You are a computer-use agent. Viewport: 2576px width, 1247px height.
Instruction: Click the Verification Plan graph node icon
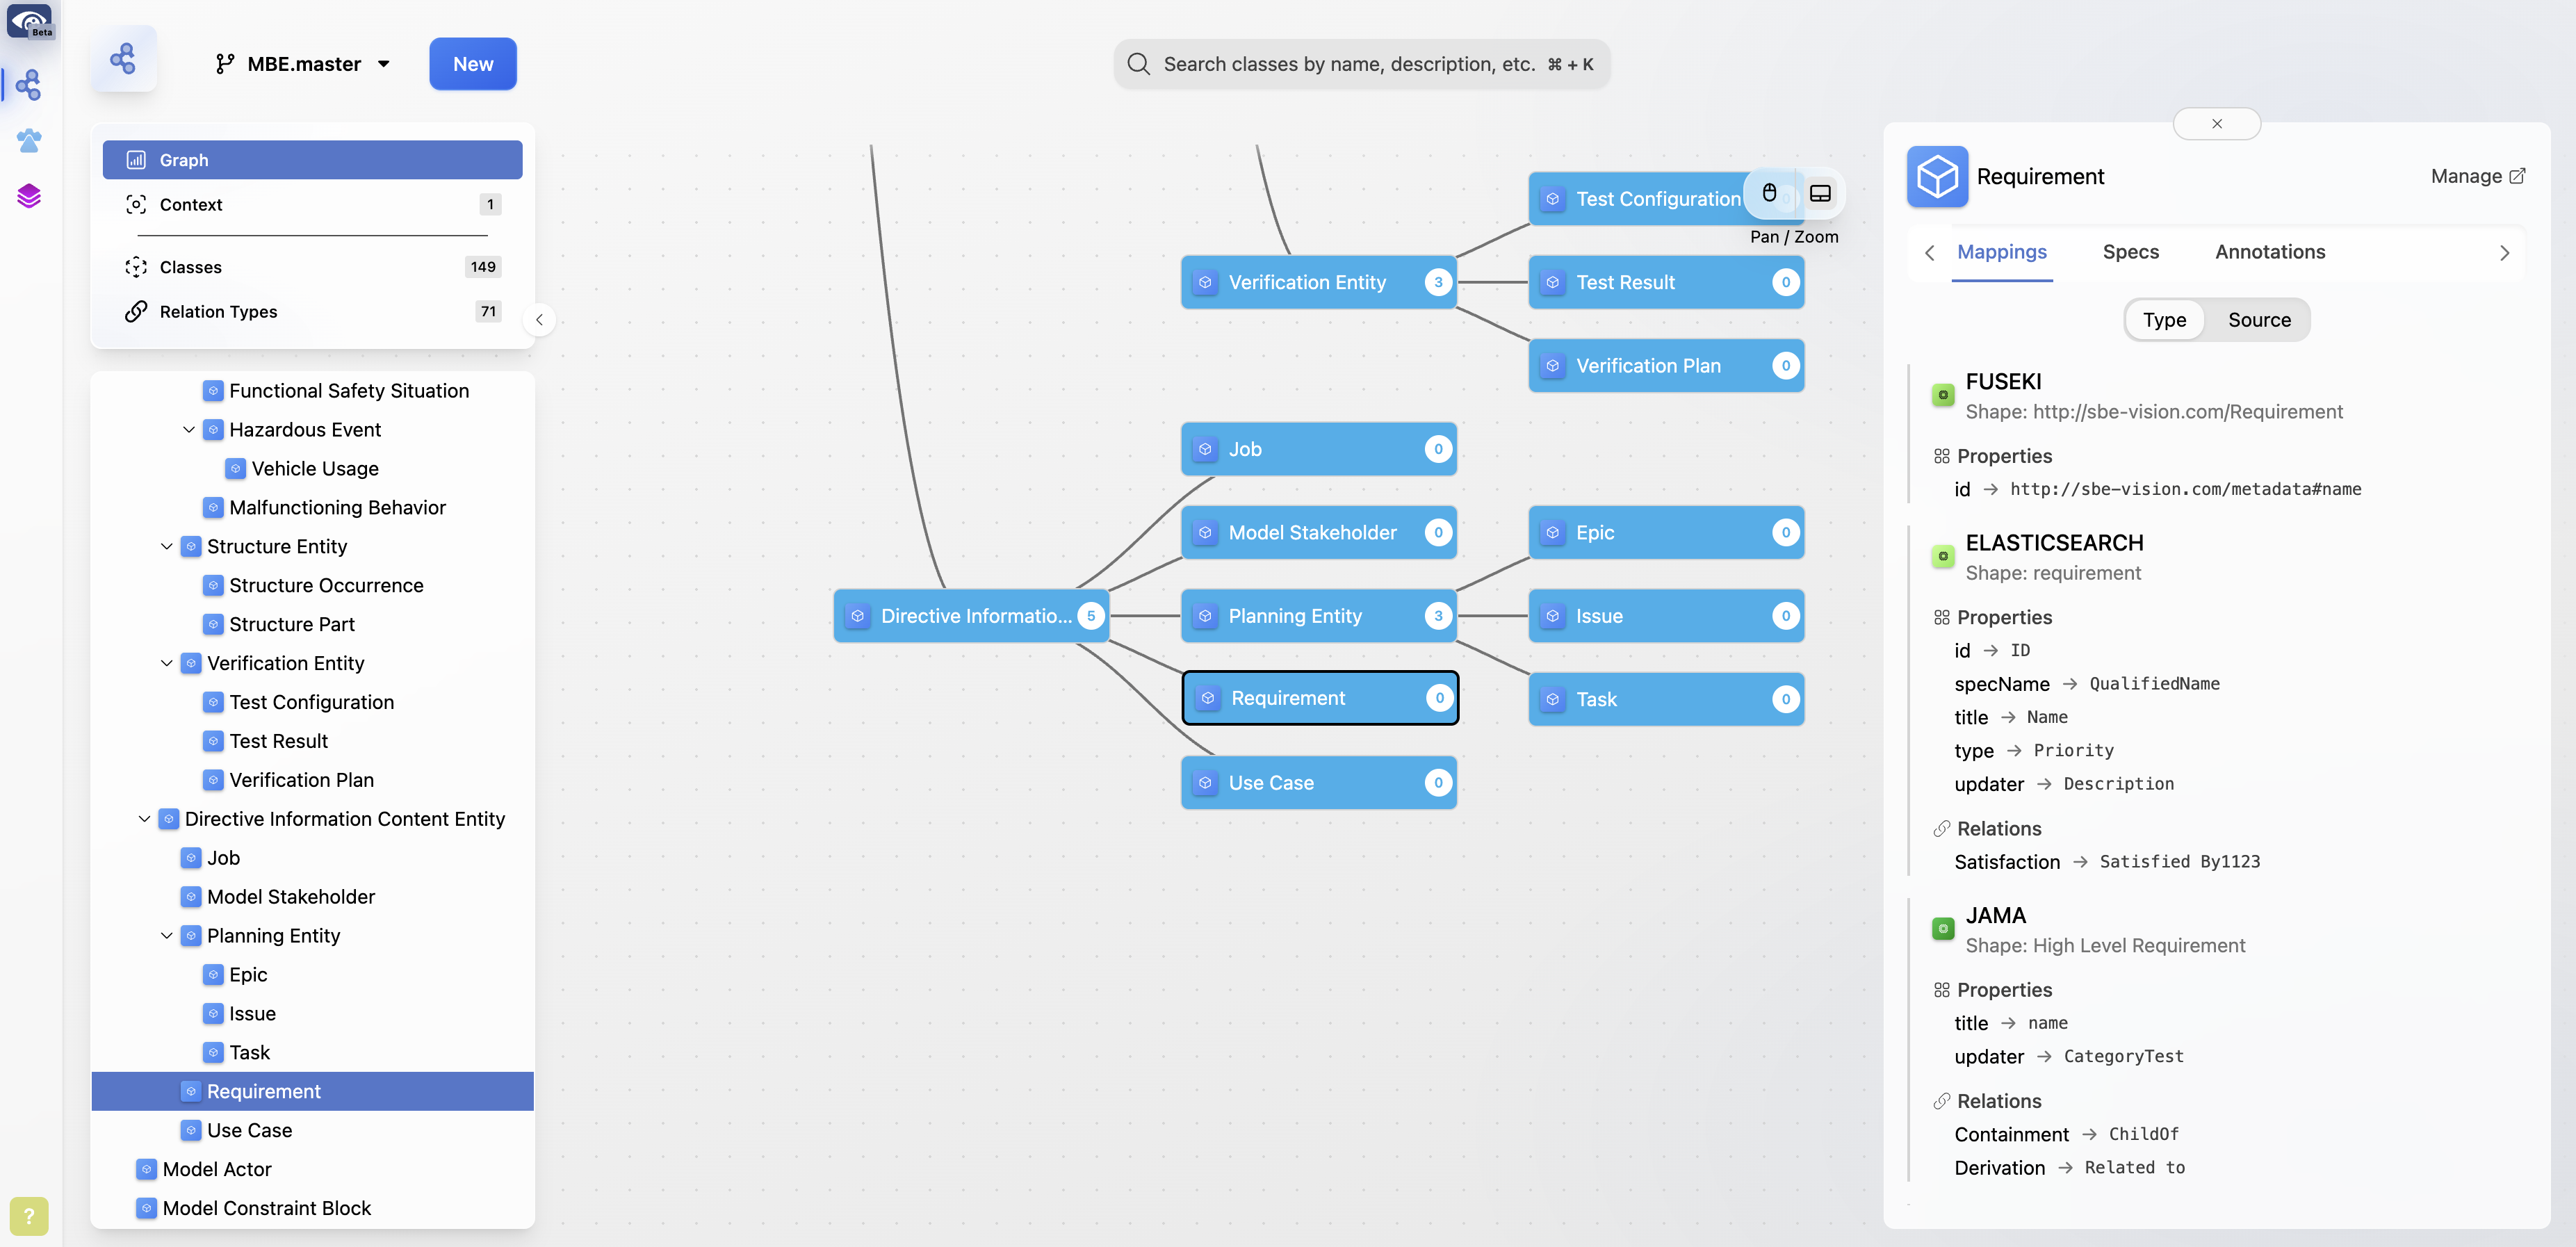point(1552,366)
